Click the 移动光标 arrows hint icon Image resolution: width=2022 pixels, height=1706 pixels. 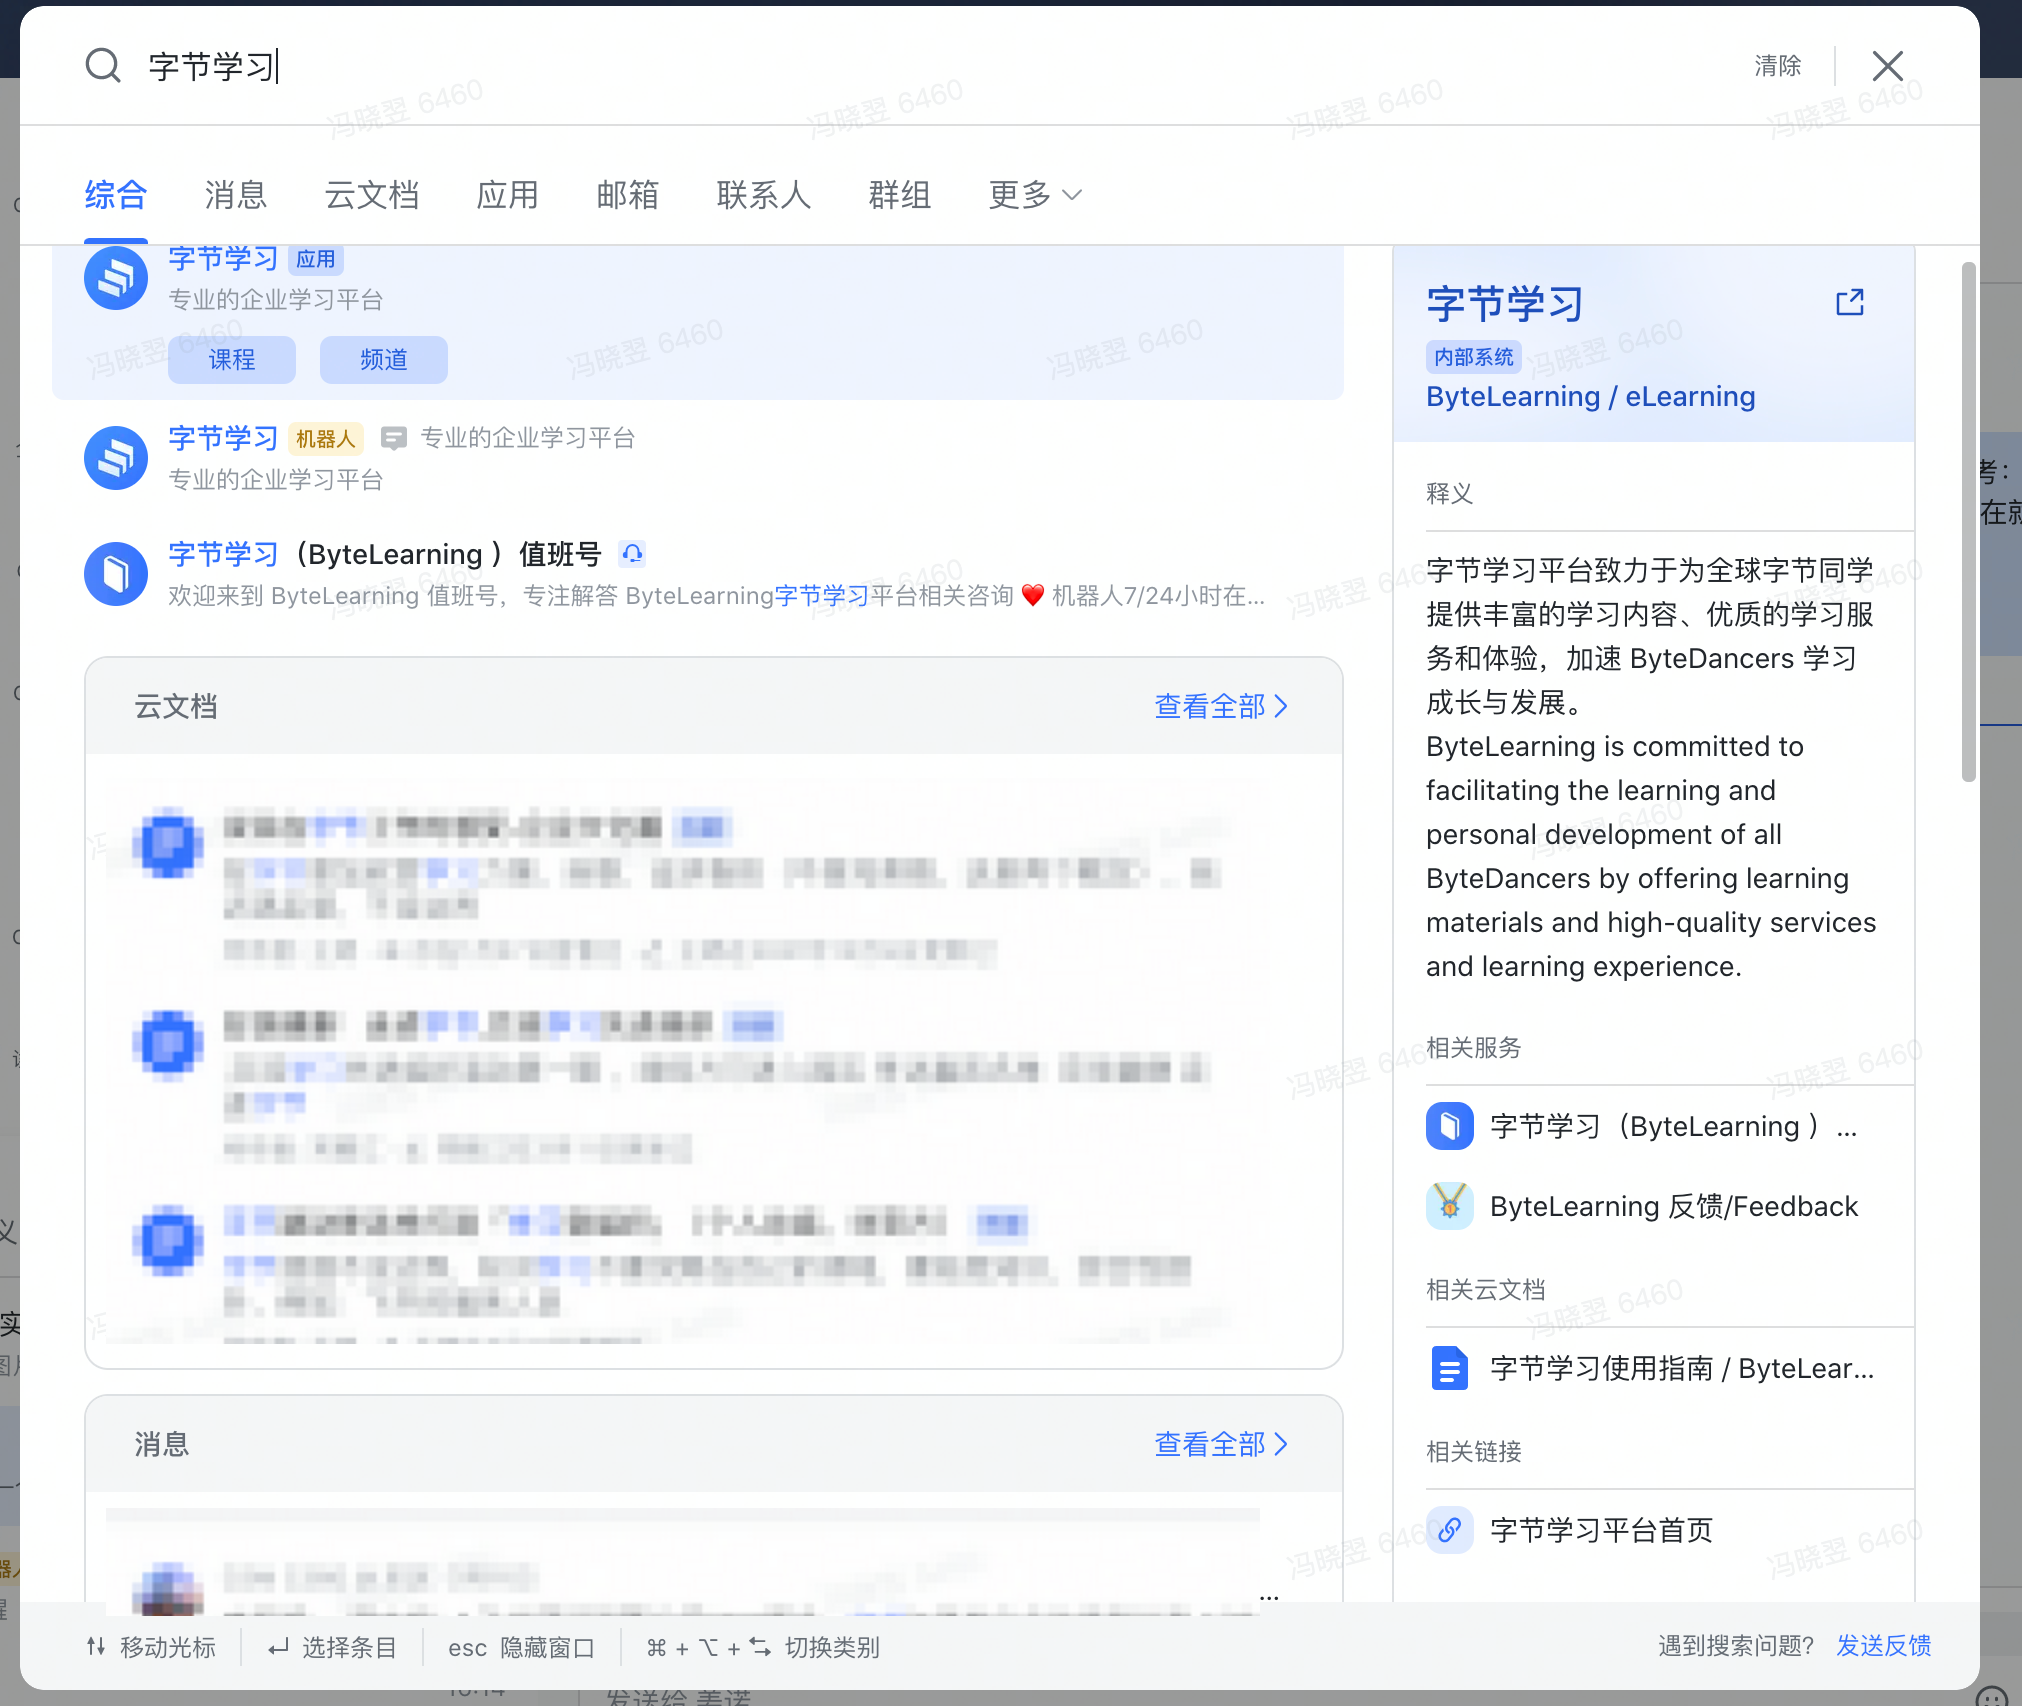tap(96, 1646)
